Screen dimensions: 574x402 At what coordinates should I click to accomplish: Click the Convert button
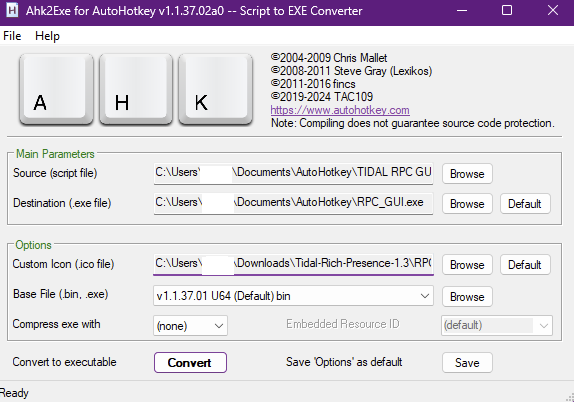[190, 362]
